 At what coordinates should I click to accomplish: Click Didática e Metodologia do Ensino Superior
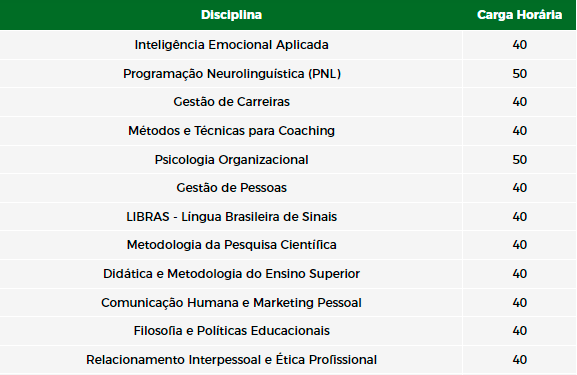(231, 274)
